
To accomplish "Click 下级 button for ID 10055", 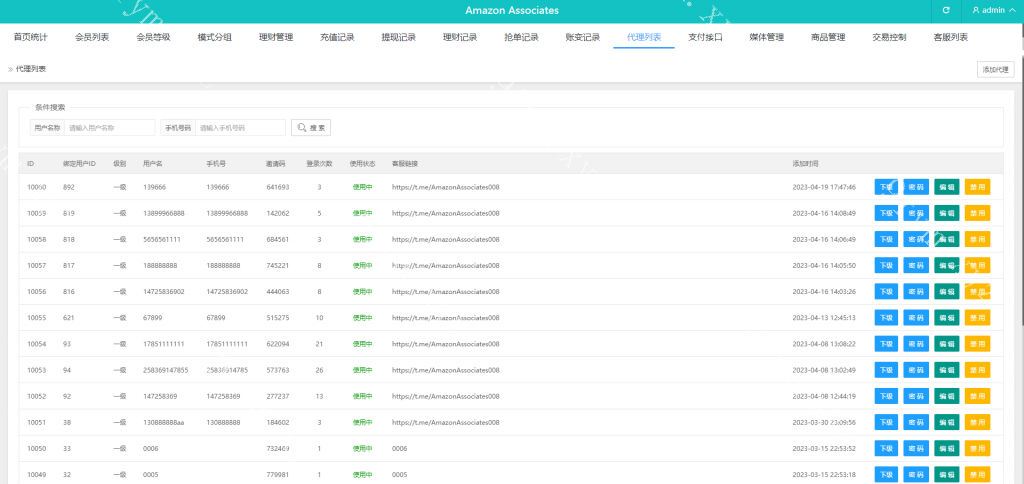I will (886, 317).
